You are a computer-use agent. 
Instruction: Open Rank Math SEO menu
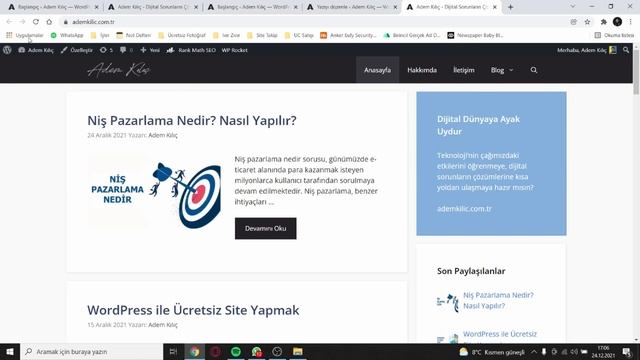point(191,50)
